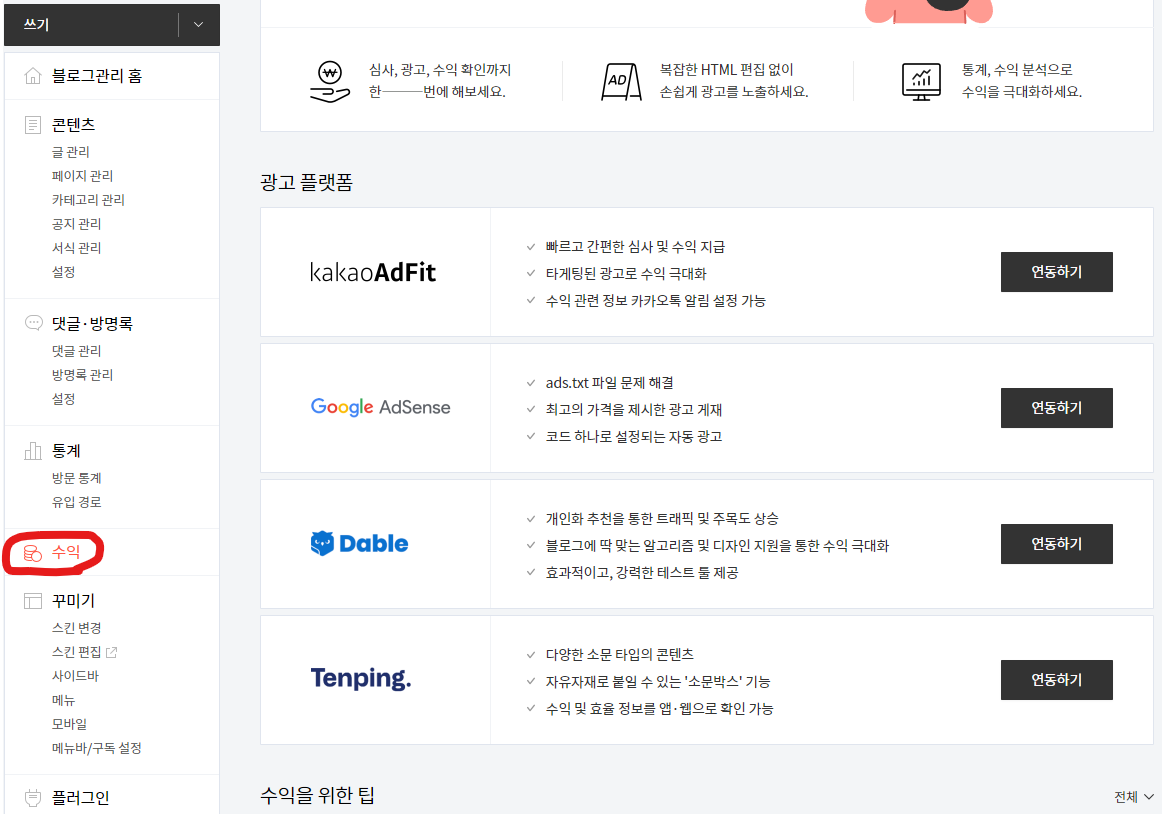Click the 쓰기 write button
Image resolution: width=1162 pixels, height=814 pixels.
[91, 24]
